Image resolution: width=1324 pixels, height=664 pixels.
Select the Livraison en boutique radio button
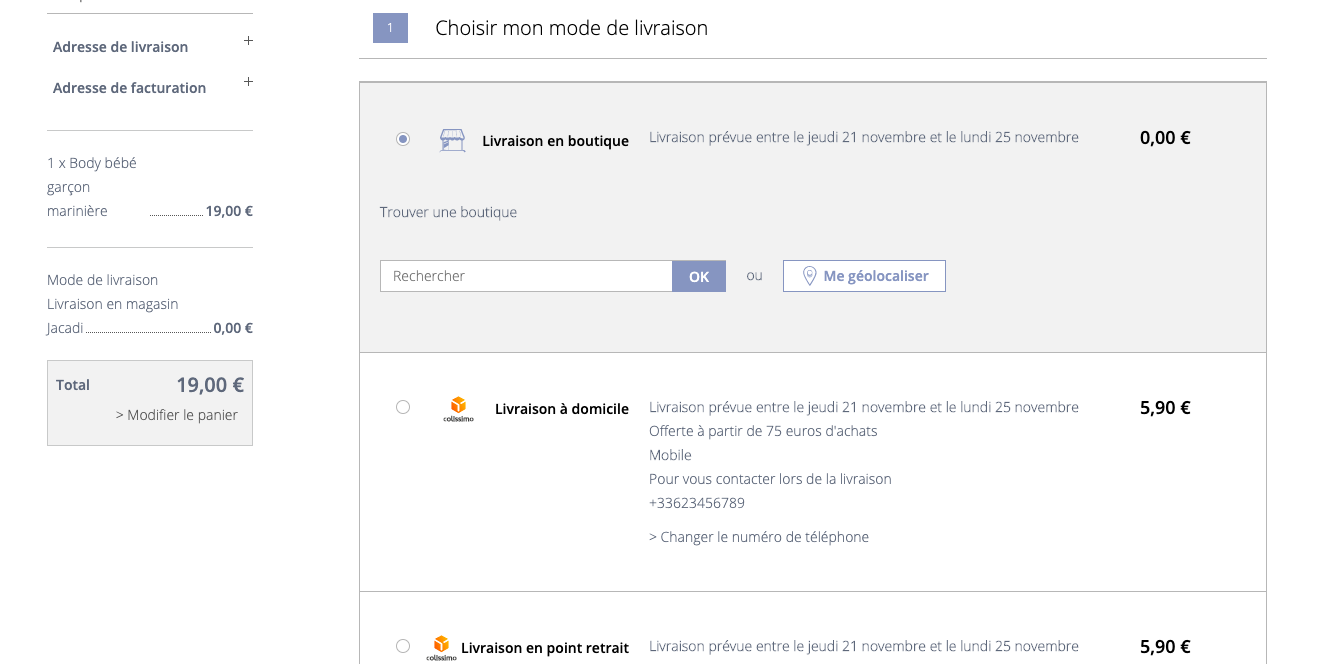[403, 139]
